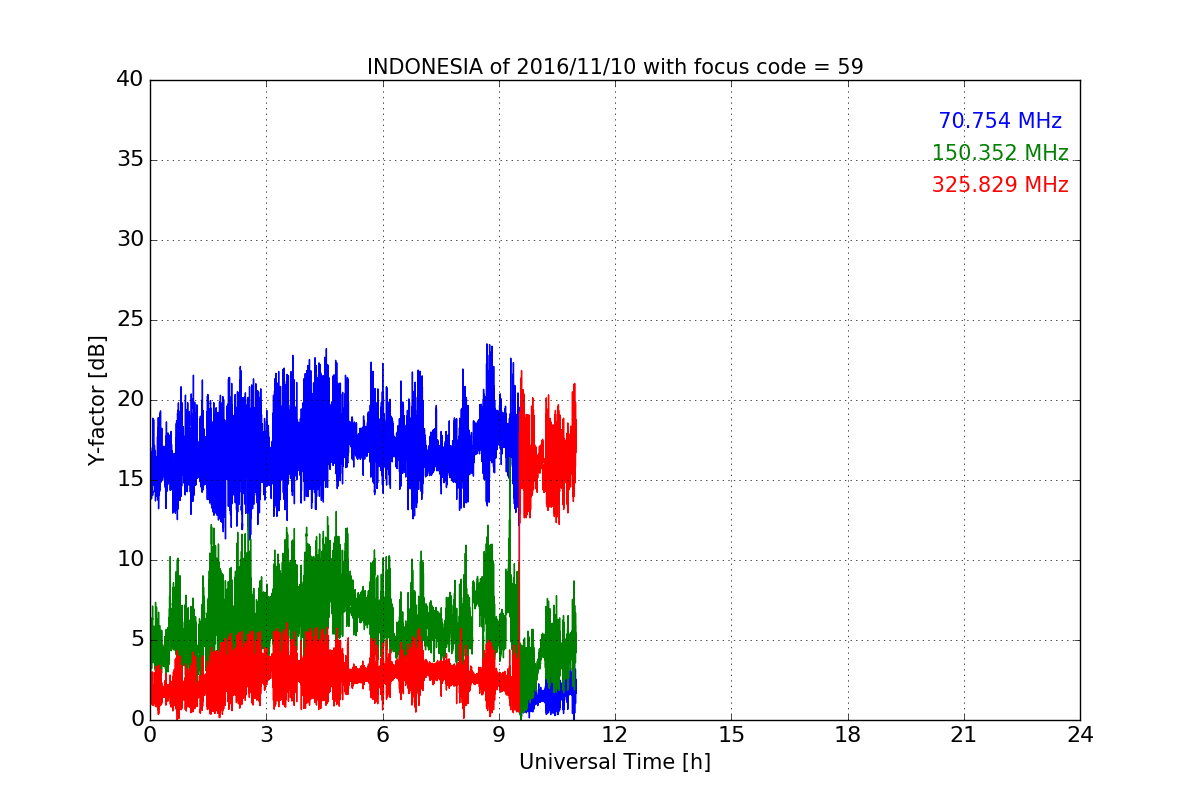Click y-axis tick label '10'
The height and width of the screenshot is (800, 1200).
coord(130,559)
